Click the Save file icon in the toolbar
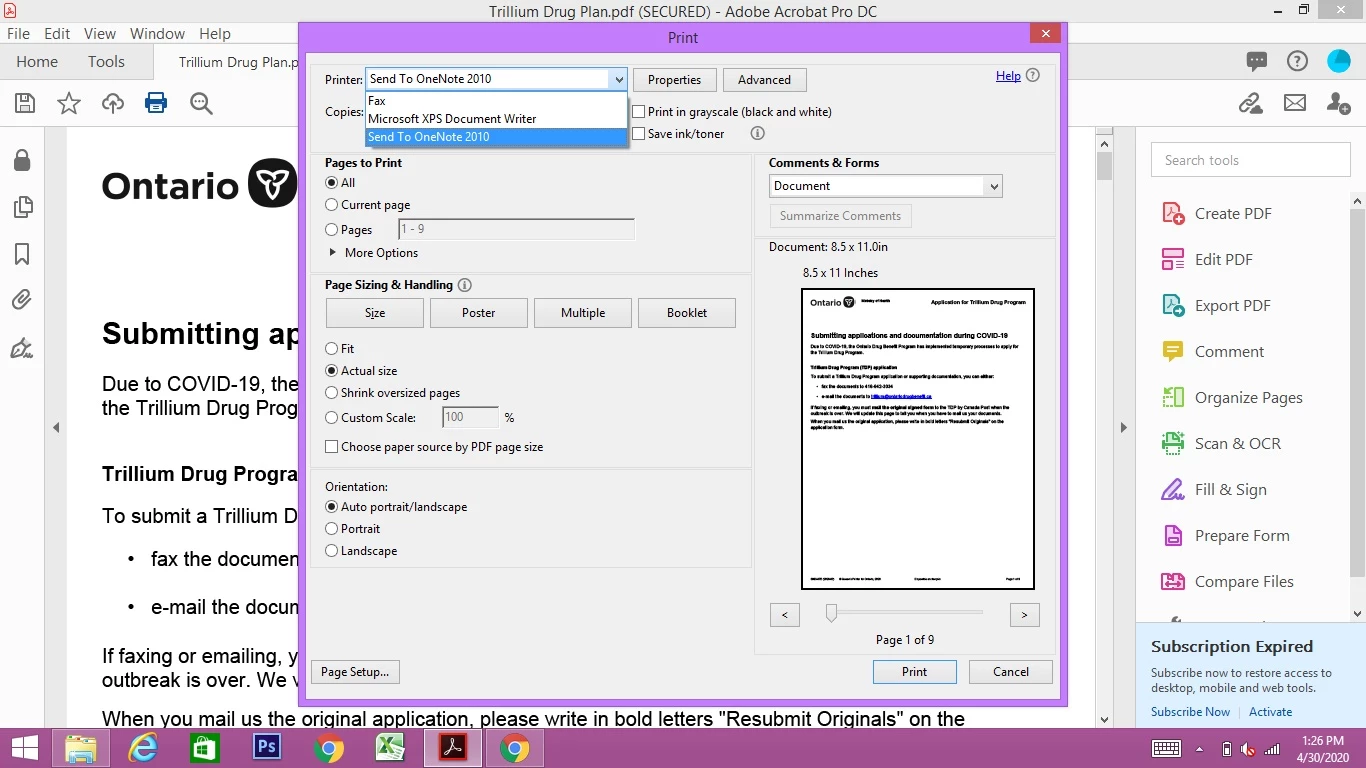This screenshot has height=768, width=1366. click(25, 103)
